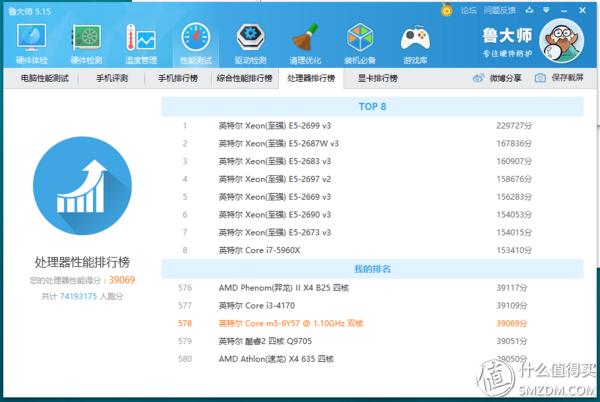Switch to 电脑性能测试 tab
This screenshot has width=600, height=402.
[x=44, y=78]
